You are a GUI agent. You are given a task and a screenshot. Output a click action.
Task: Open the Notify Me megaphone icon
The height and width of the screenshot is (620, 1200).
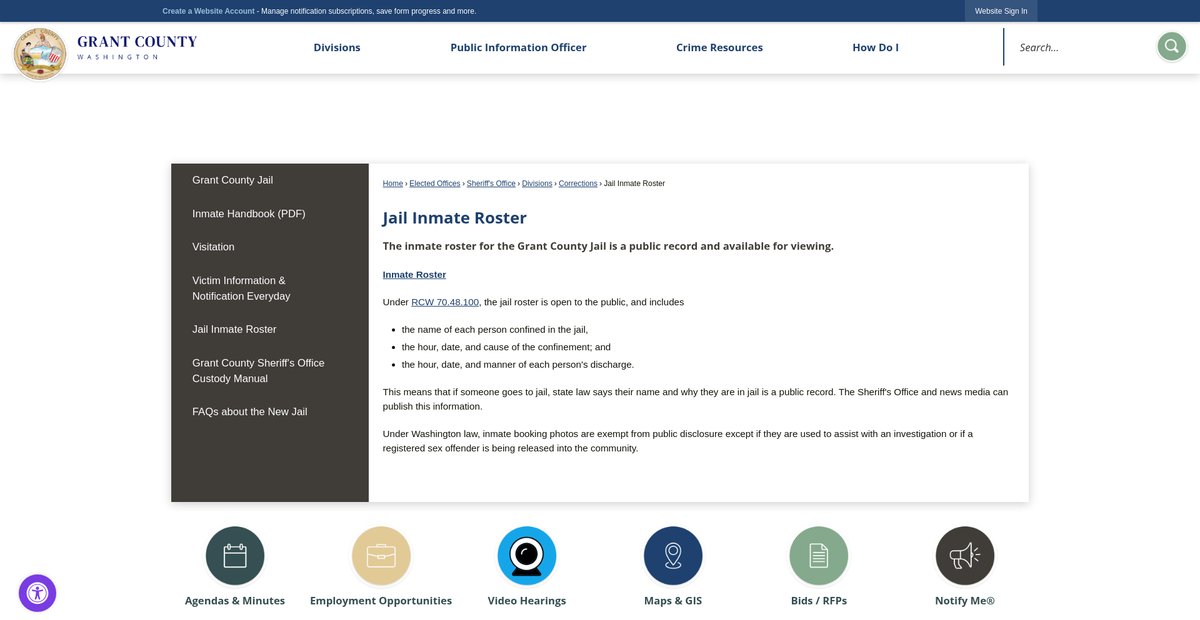965,556
